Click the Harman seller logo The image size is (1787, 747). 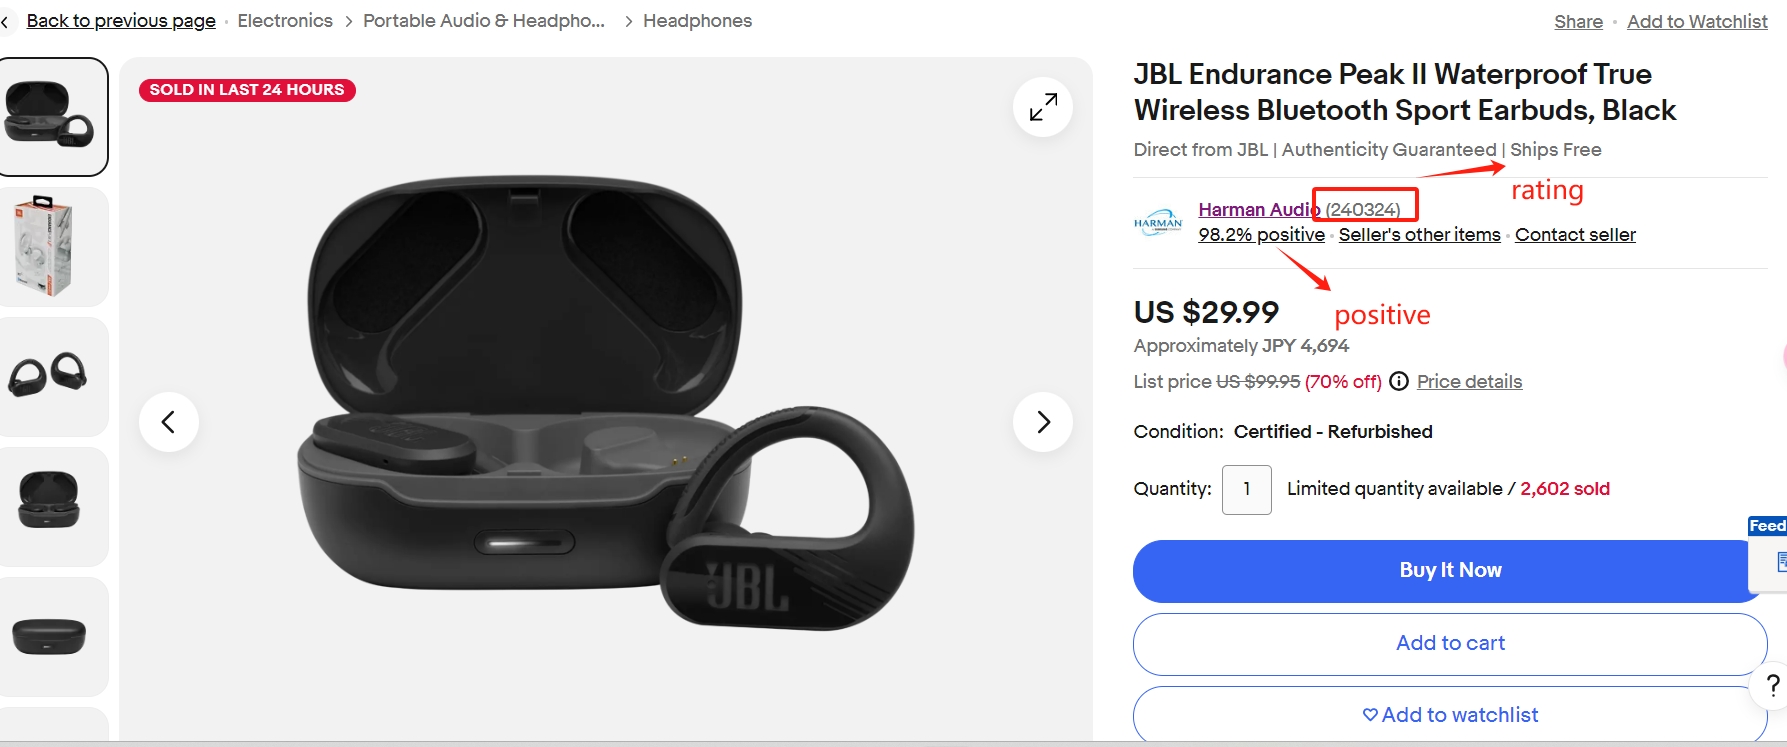pyautogui.click(x=1158, y=222)
